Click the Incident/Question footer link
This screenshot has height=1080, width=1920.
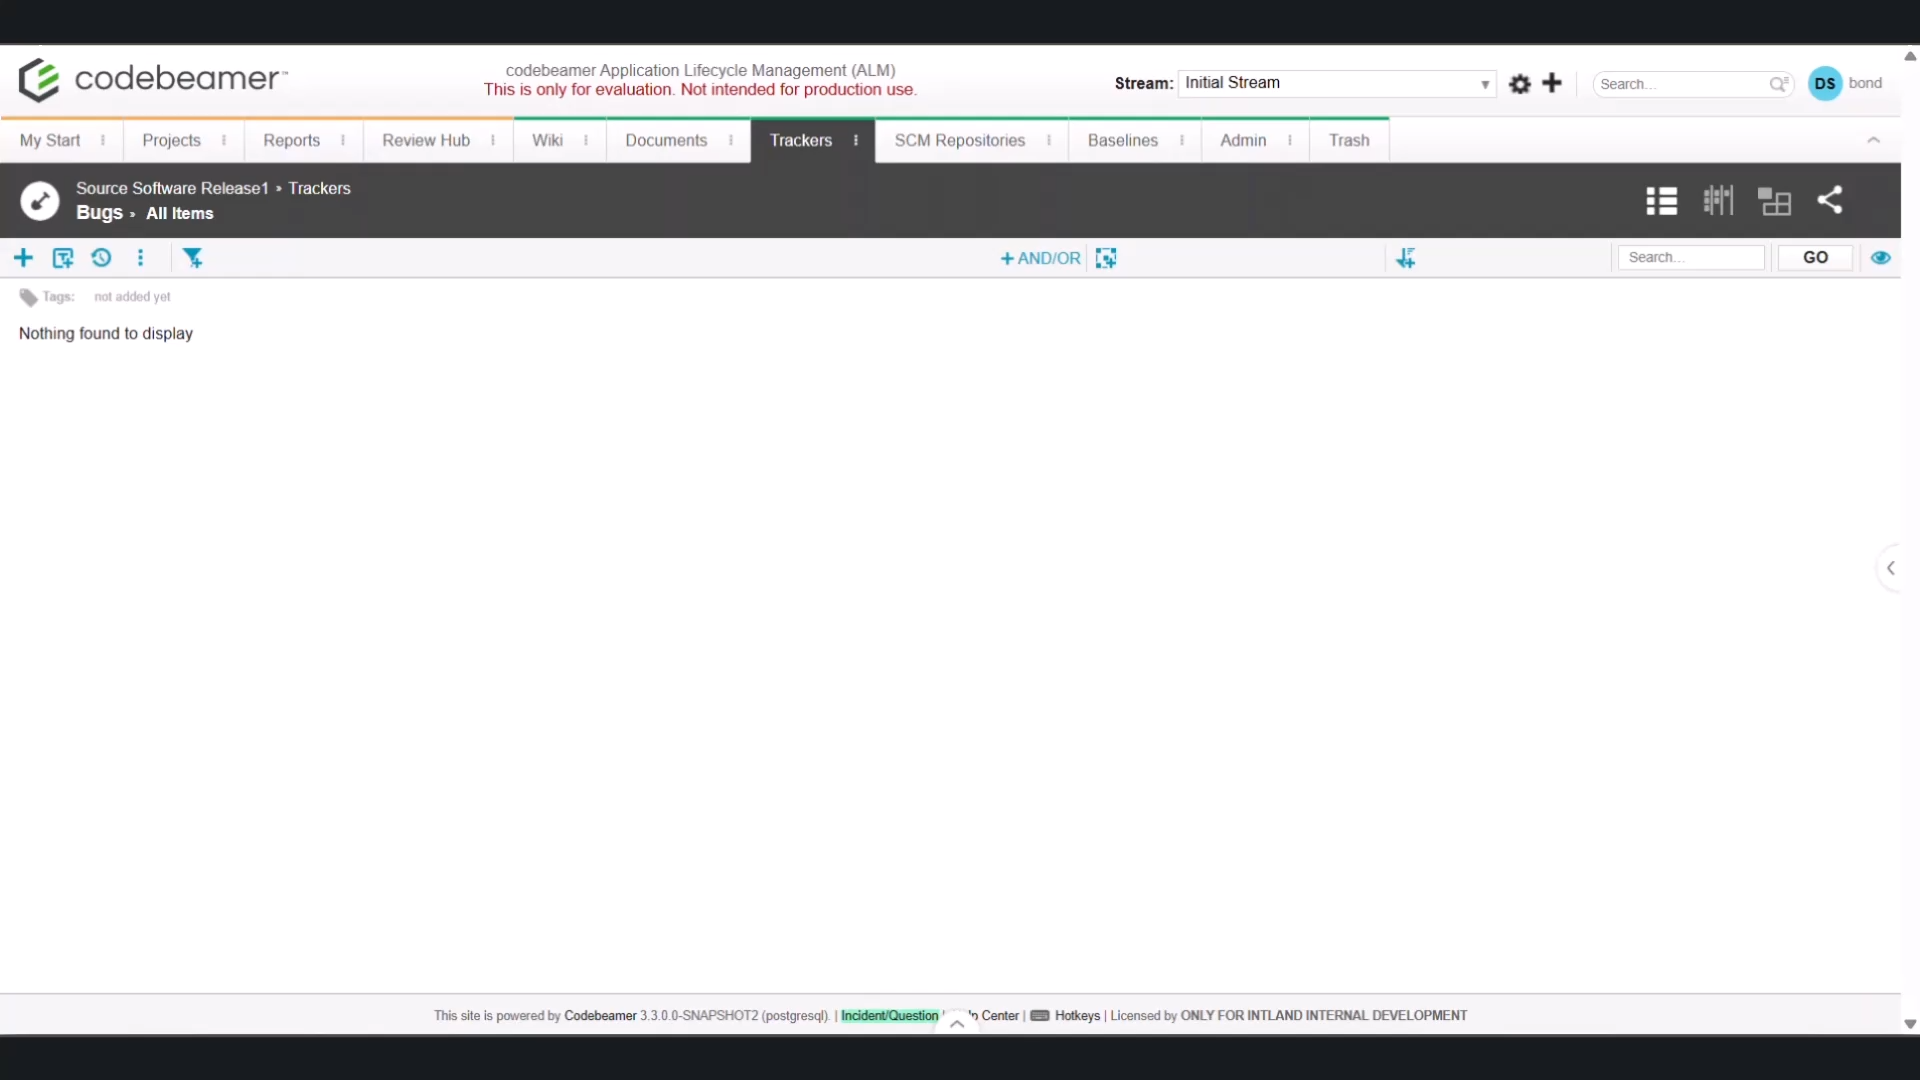point(890,1016)
